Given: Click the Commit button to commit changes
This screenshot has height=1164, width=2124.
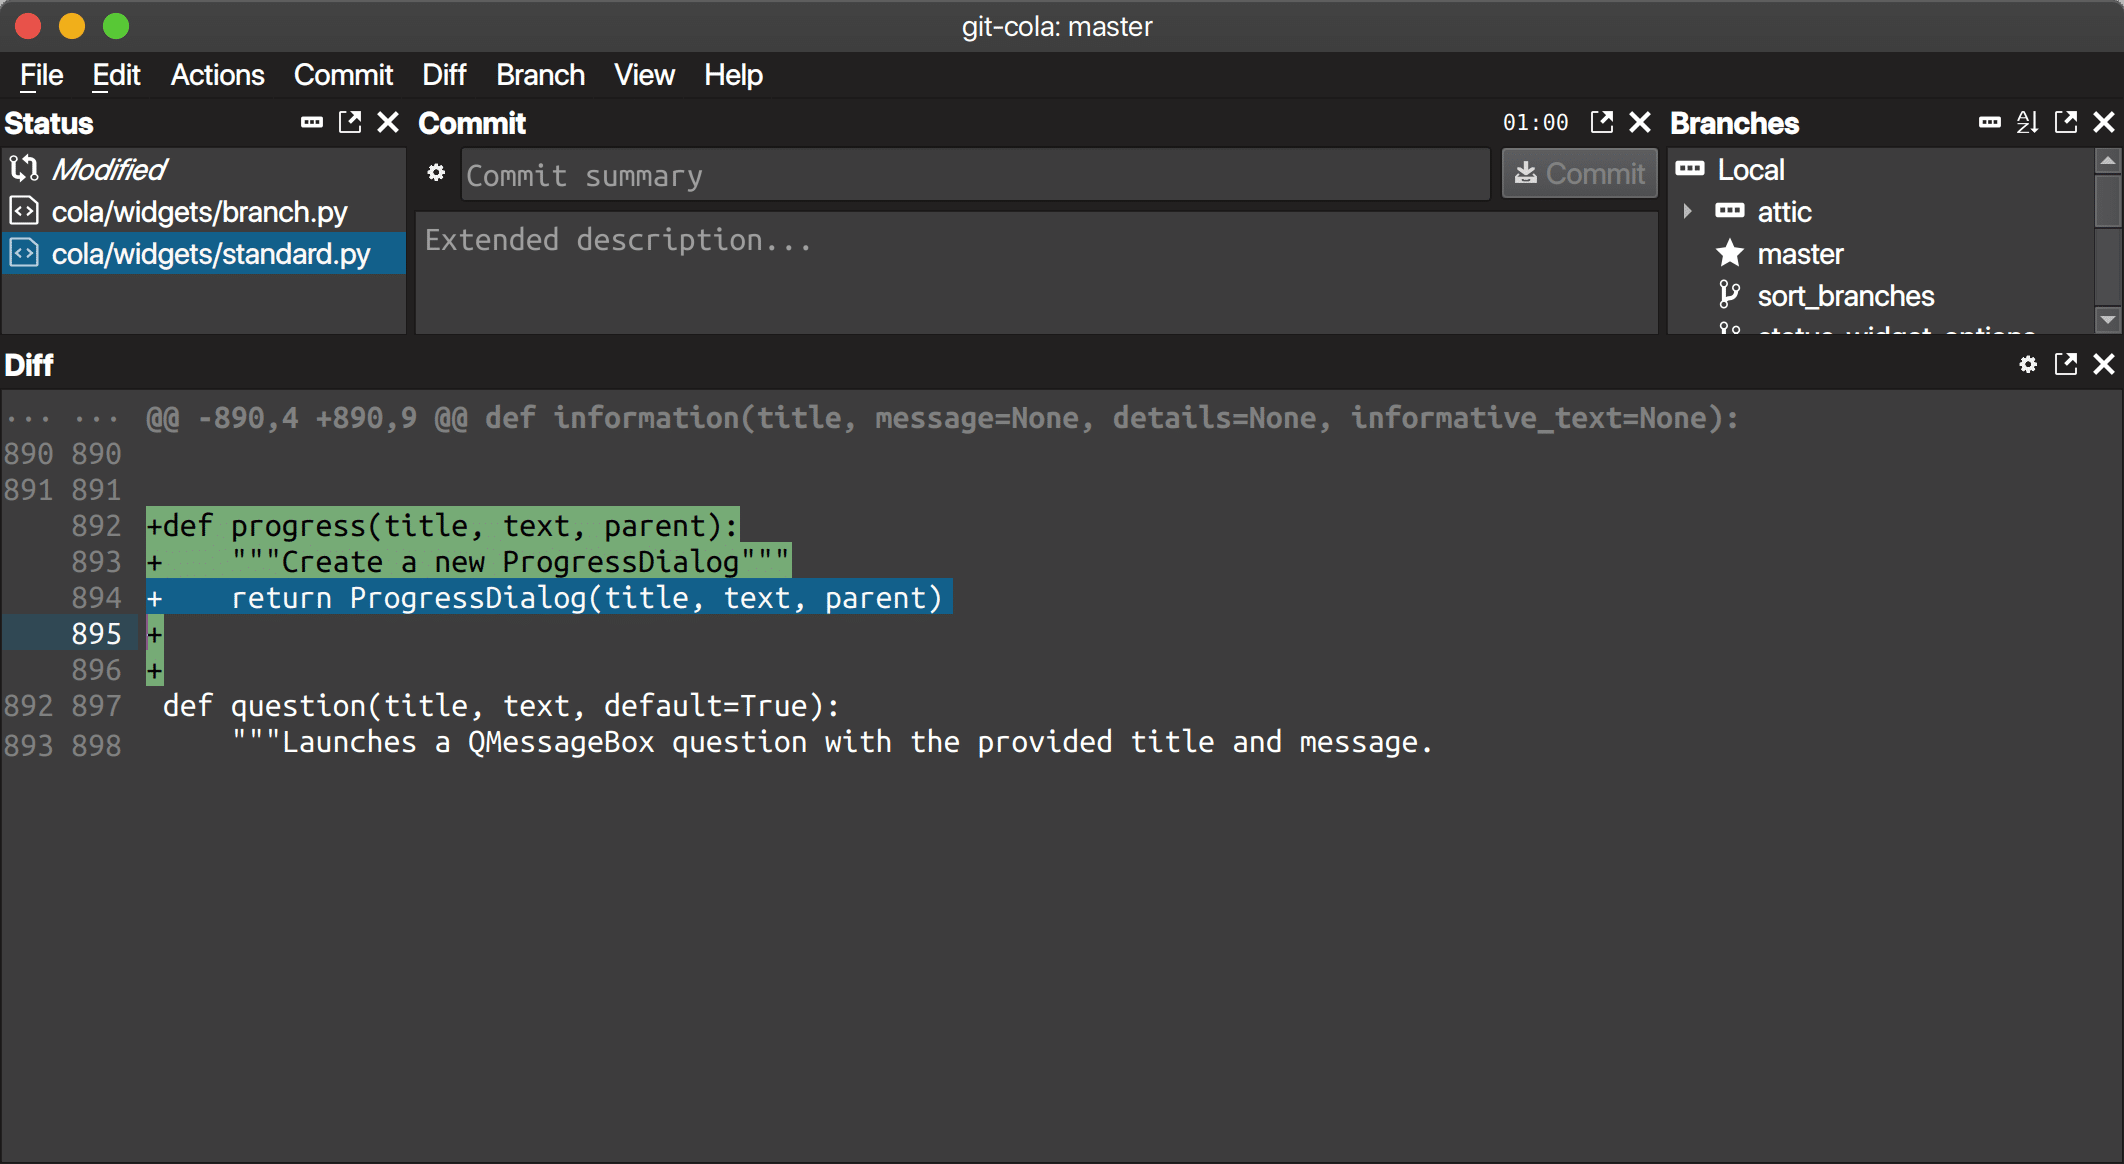Looking at the screenshot, I should pos(1577,175).
